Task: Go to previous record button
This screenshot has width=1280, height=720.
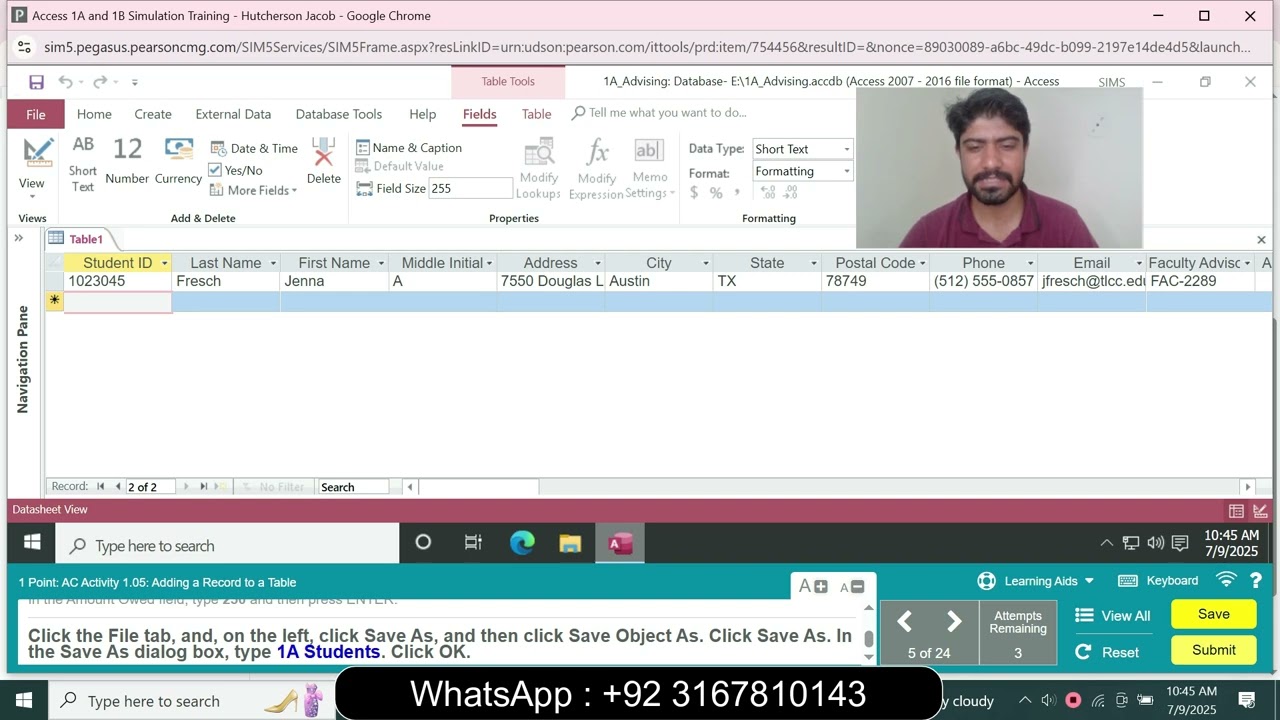Action: [118, 487]
